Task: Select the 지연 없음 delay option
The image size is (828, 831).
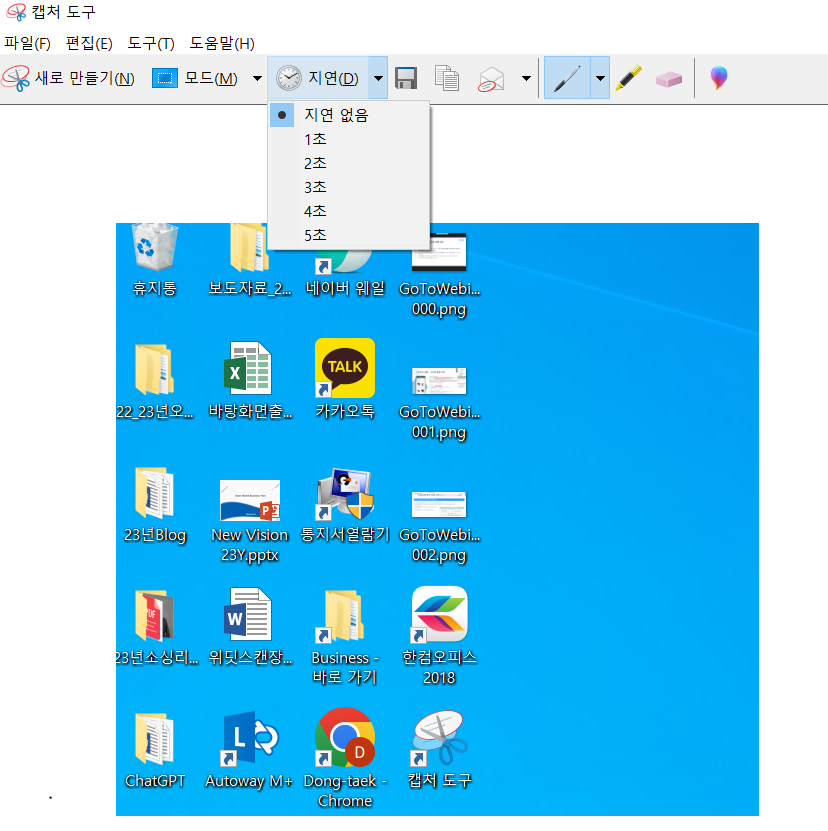Action: 349,115
